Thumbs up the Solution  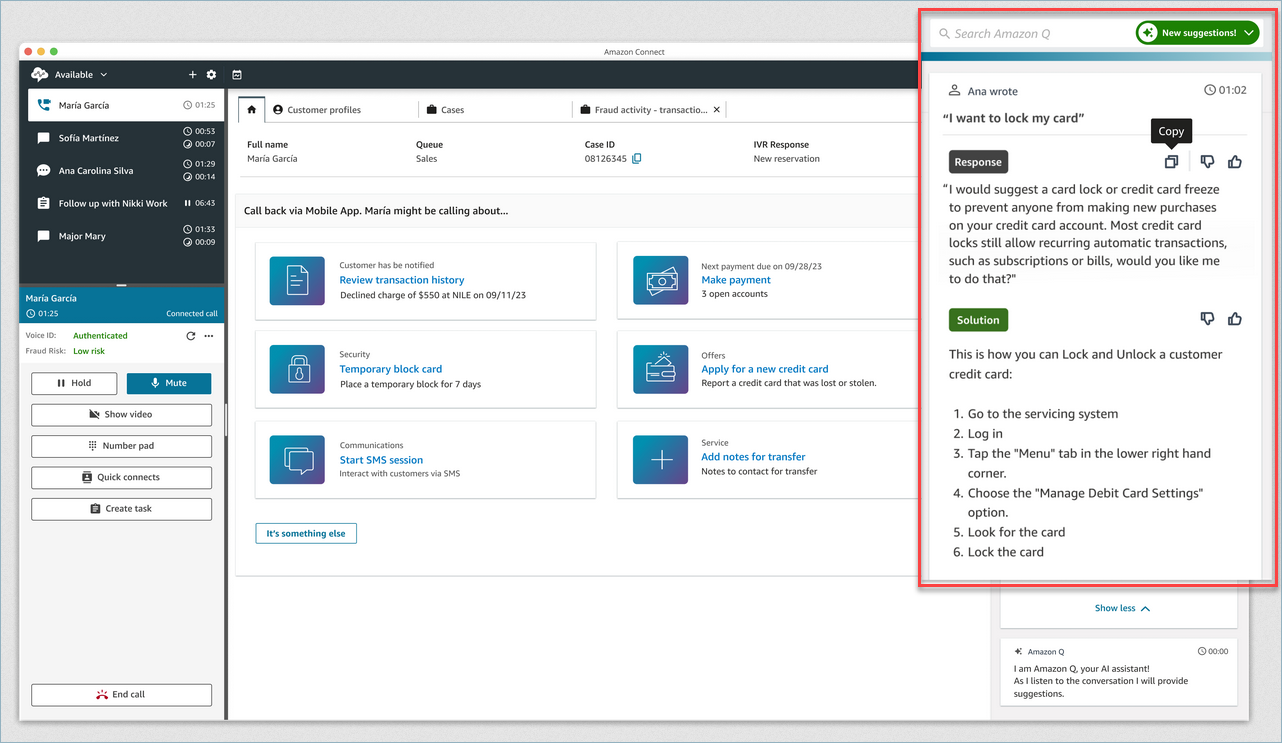pos(1235,319)
